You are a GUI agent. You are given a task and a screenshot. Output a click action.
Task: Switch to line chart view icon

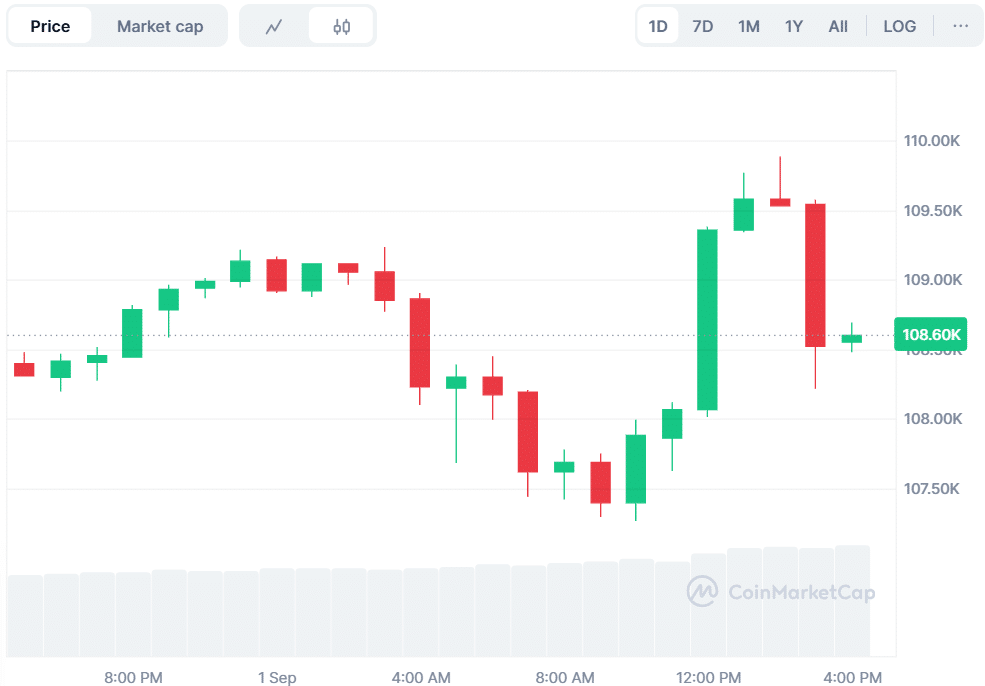coord(274,27)
